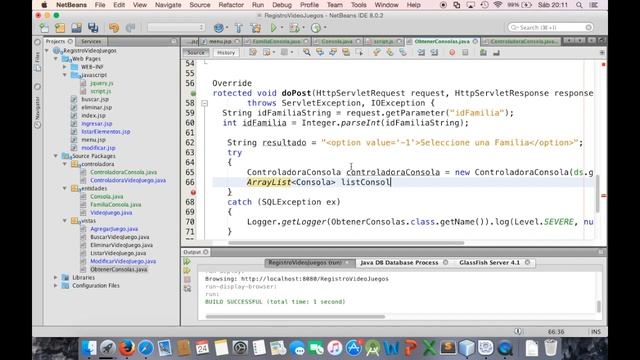The height and width of the screenshot is (360, 640).
Task: Open the Run Project dropdown arrow
Action: [282, 28]
